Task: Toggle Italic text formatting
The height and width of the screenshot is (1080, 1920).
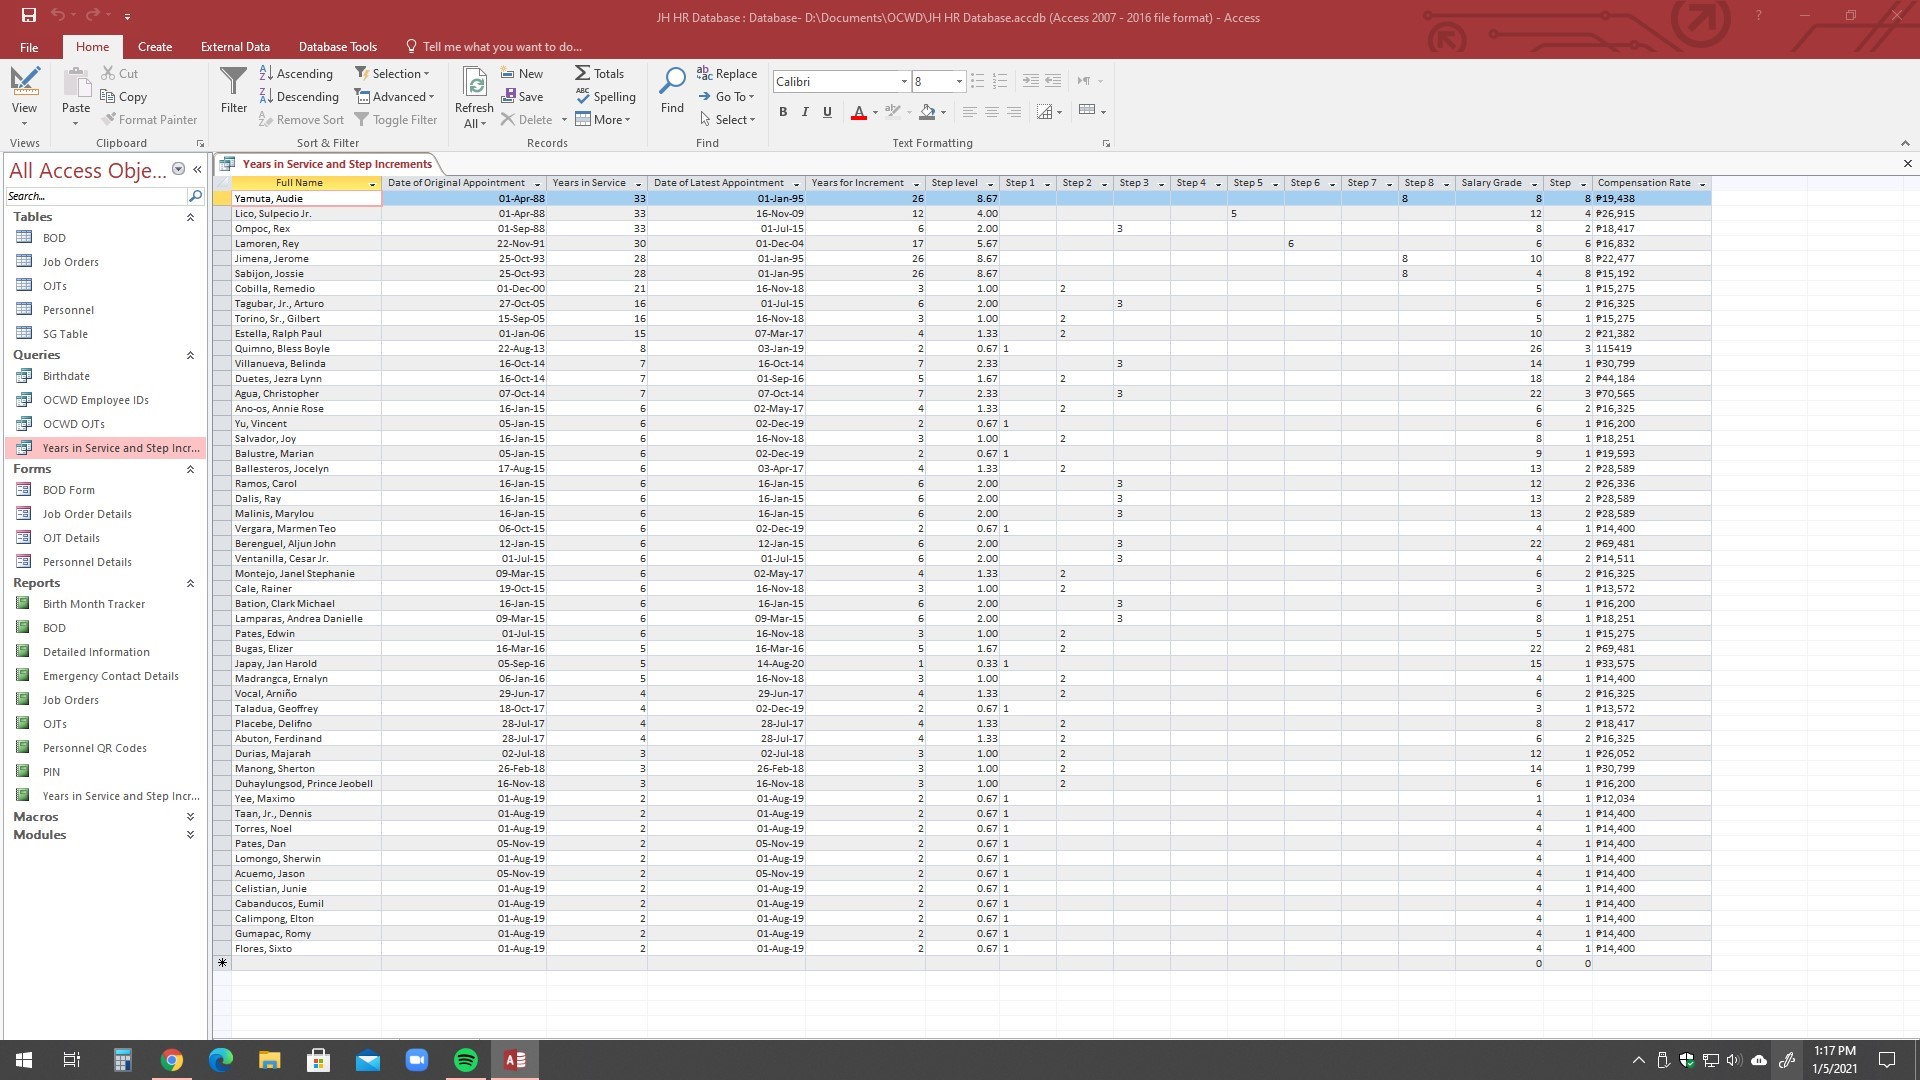Action: coord(805,112)
